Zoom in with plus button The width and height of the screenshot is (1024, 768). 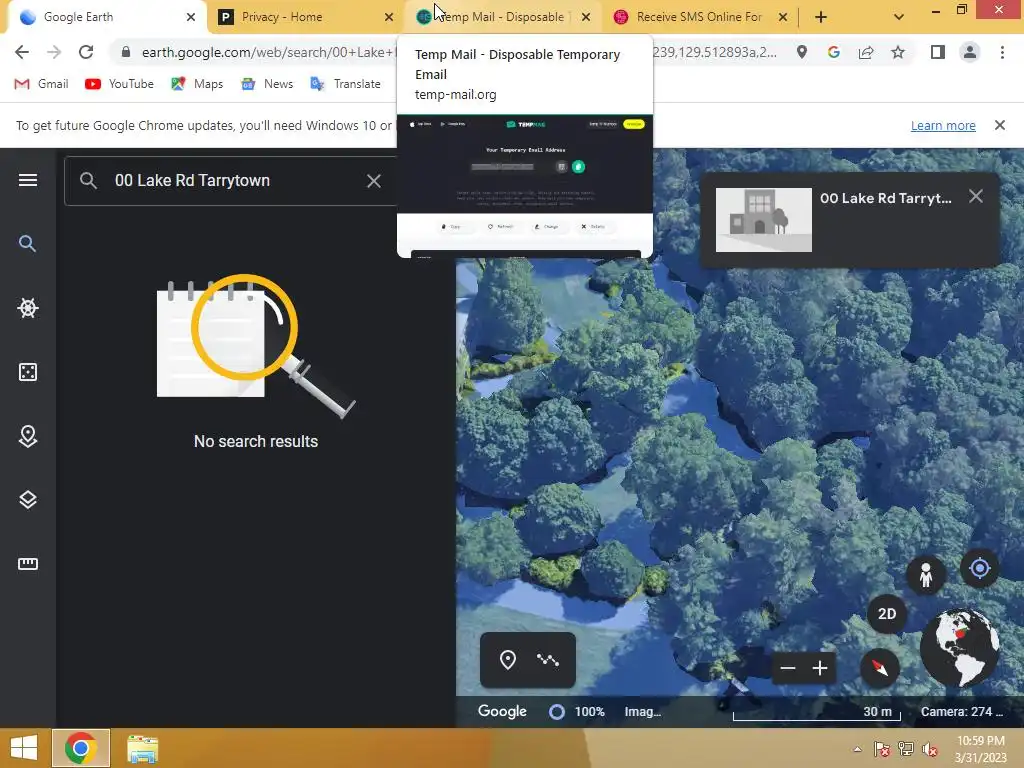(x=820, y=668)
